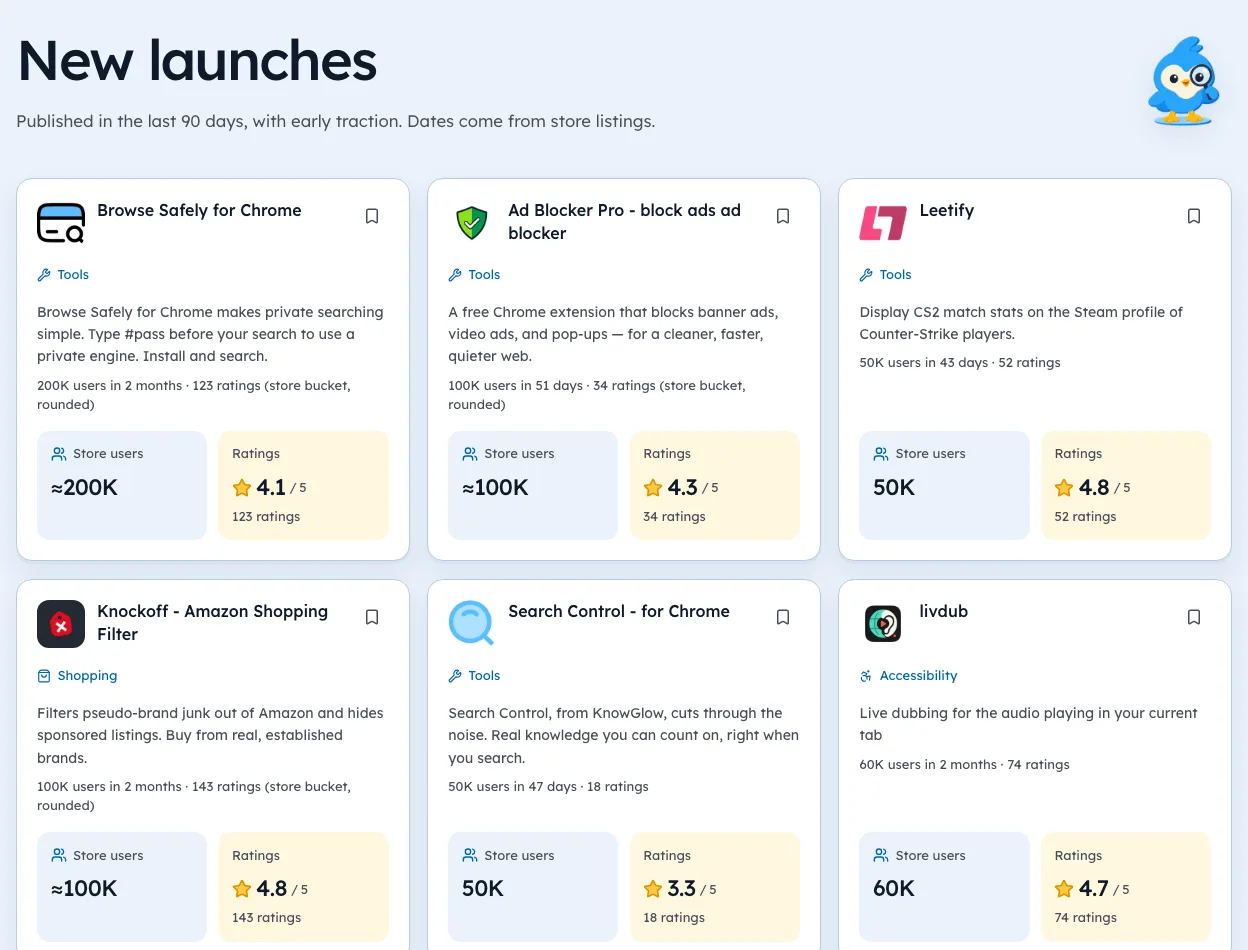Click the pink Leetify logo icon
The width and height of the screenshot is (1248, 950).
pyautogui.click(x=883, y=223)
